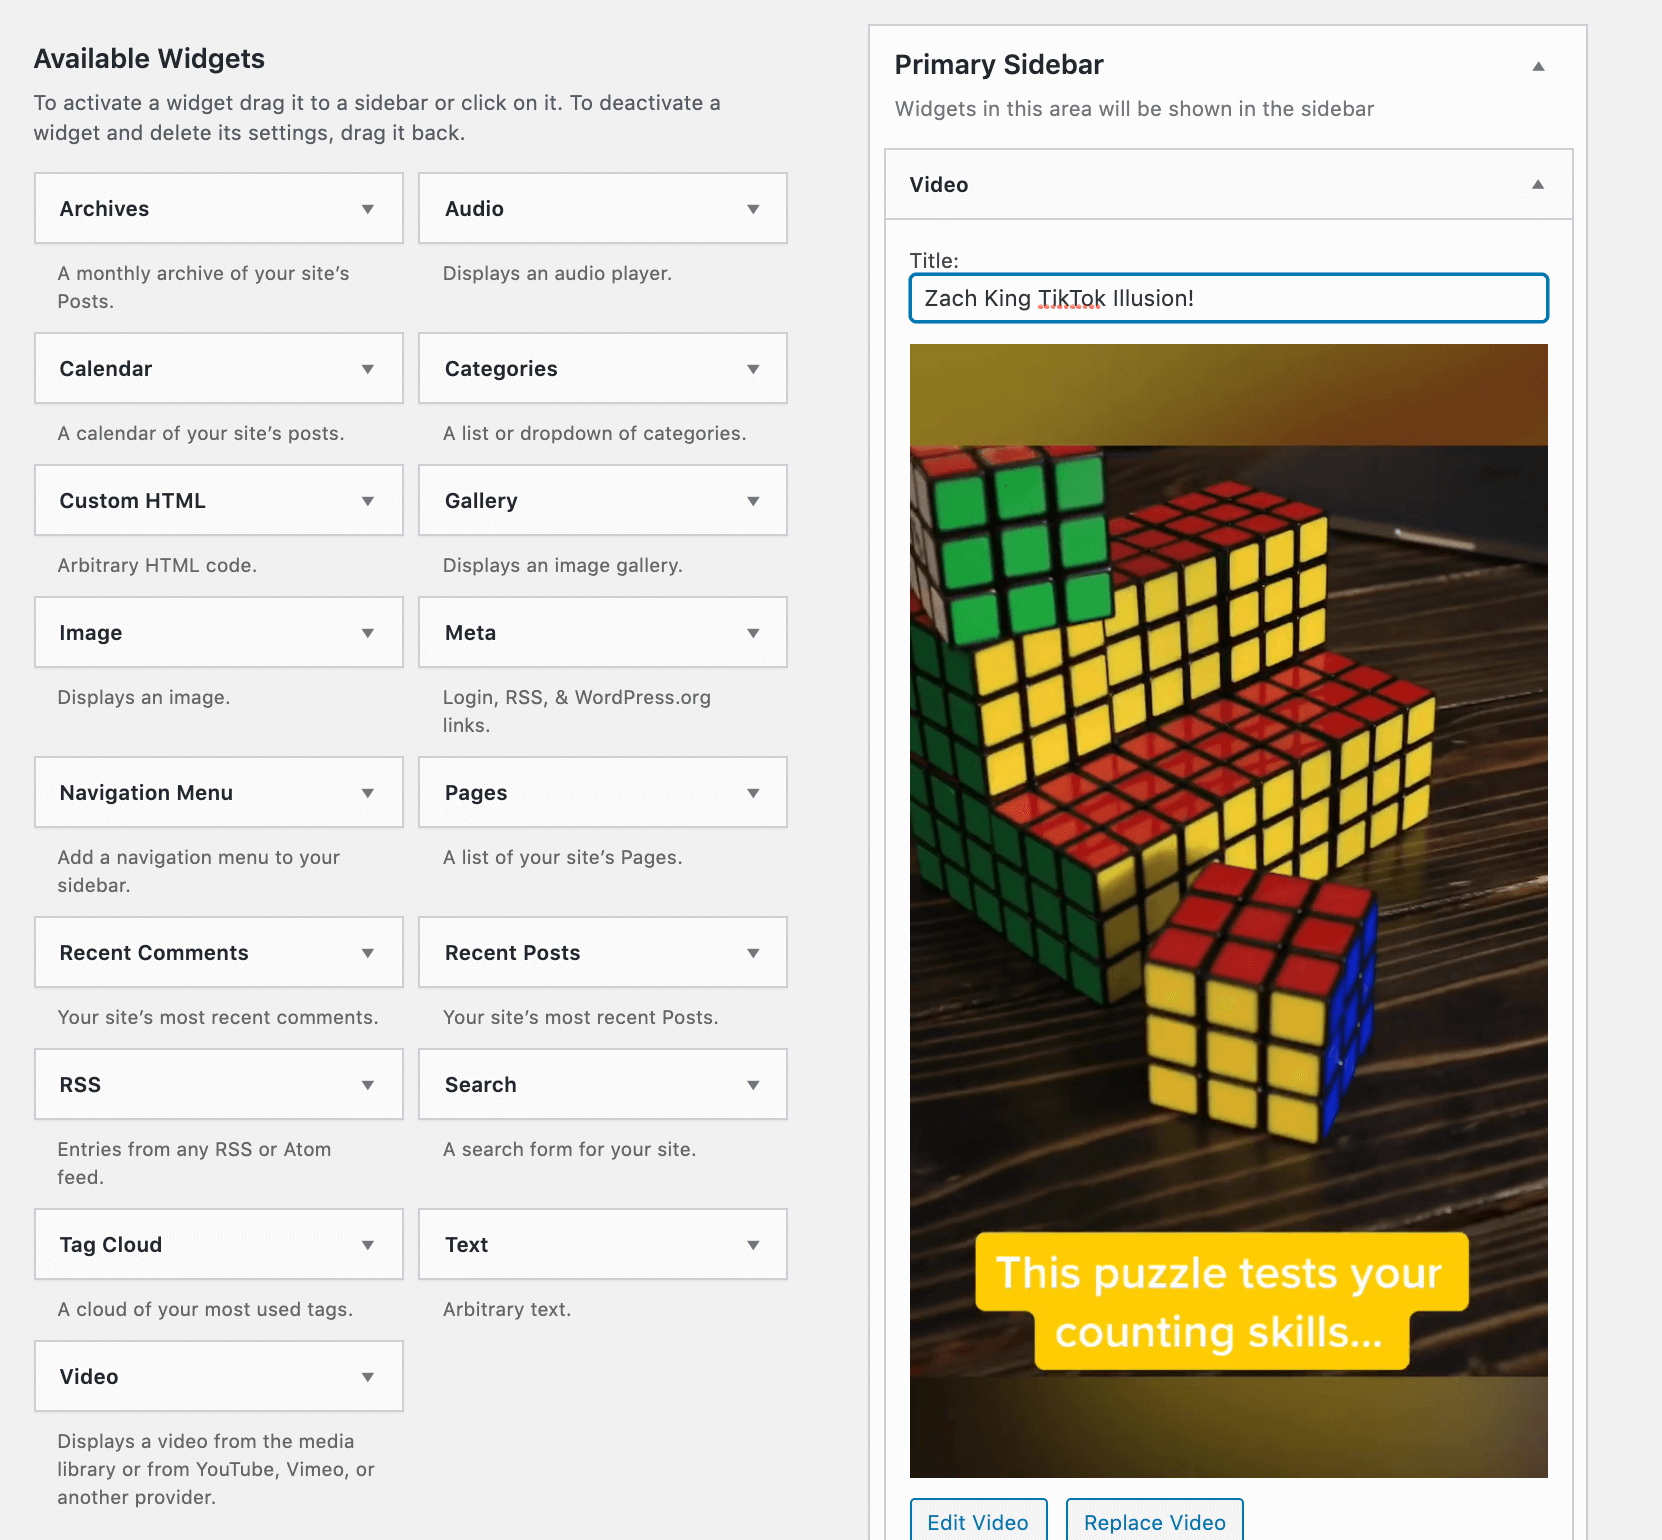The image size is (1662, 1540).
Task: Click the Replace Video button
Action: pyautogui.click(x=1154, y=1521)
